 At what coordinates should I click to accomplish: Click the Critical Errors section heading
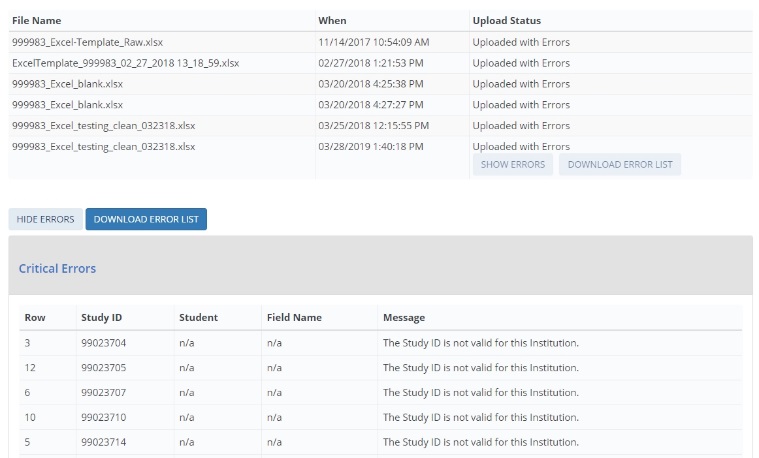click(57, 268)
